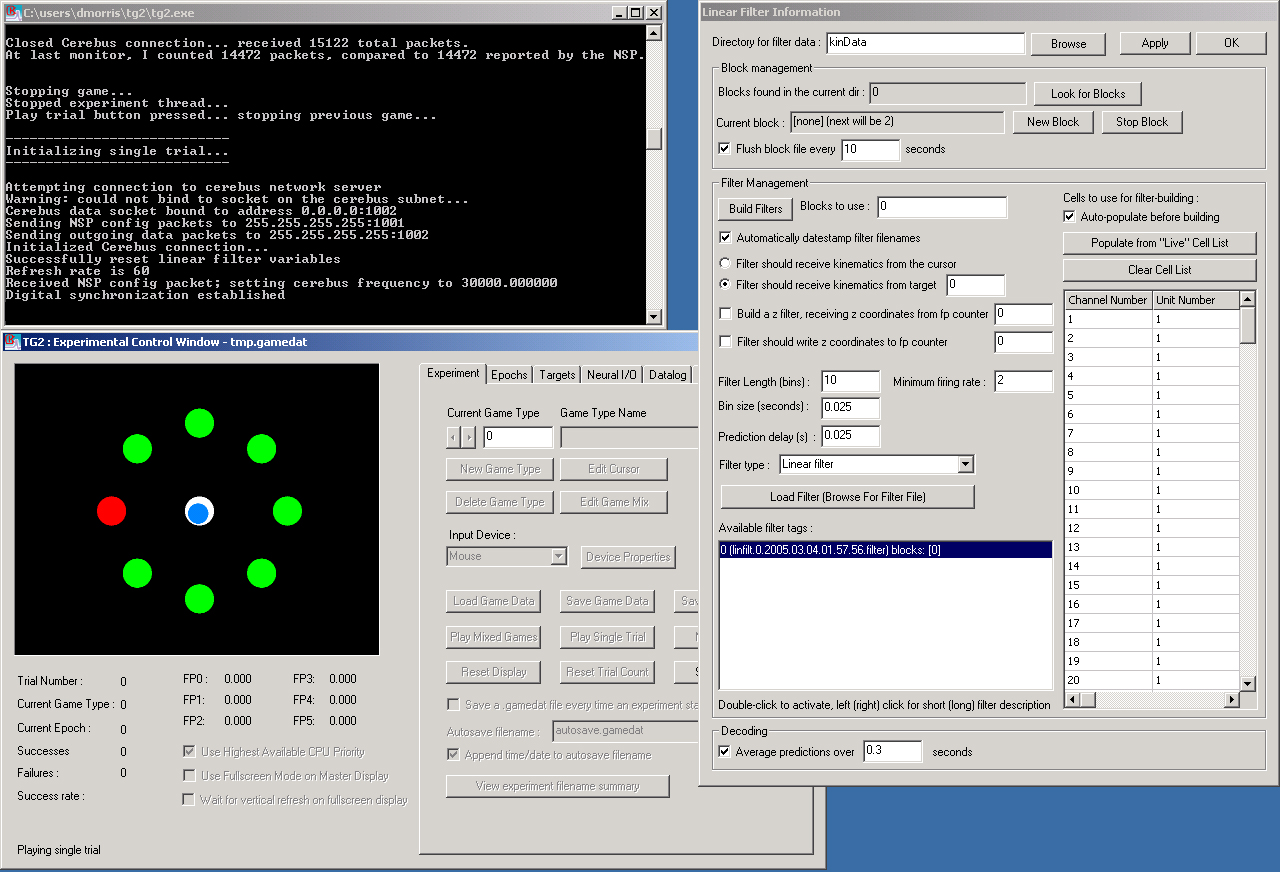Click the TG2 Experimental Control Window title icon
The width and height of the screenshot is (1280, 872).
pos(12,342)
